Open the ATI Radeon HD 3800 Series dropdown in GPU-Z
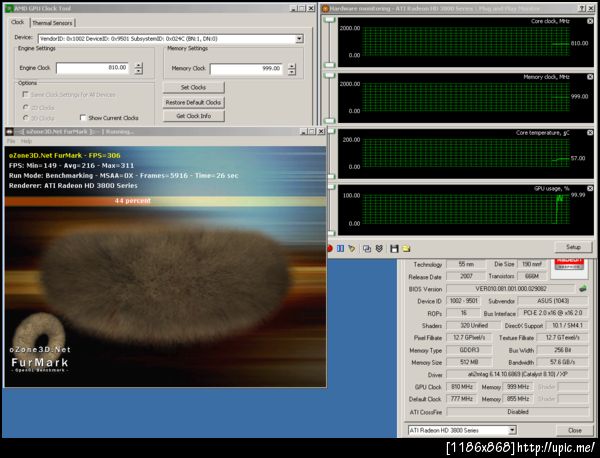The height and width of the screenshot is (458, 600). (x=512, y=430)
